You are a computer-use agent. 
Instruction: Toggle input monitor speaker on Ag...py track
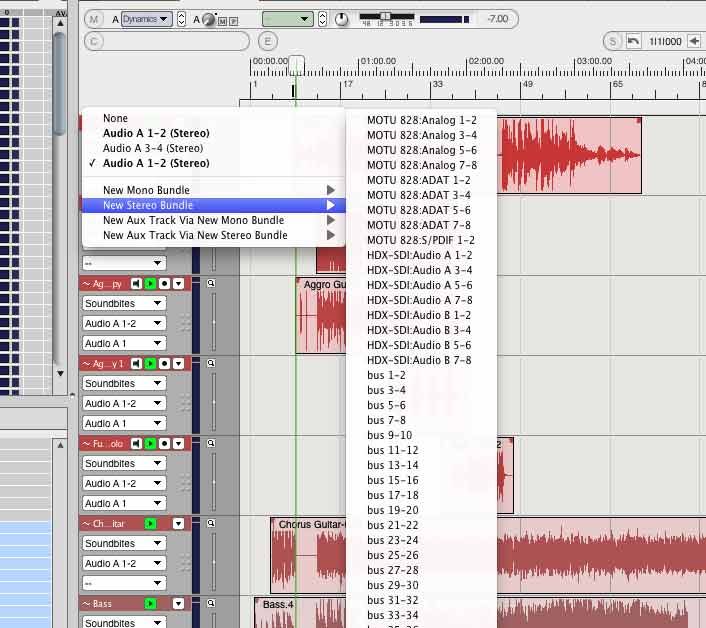136,284
